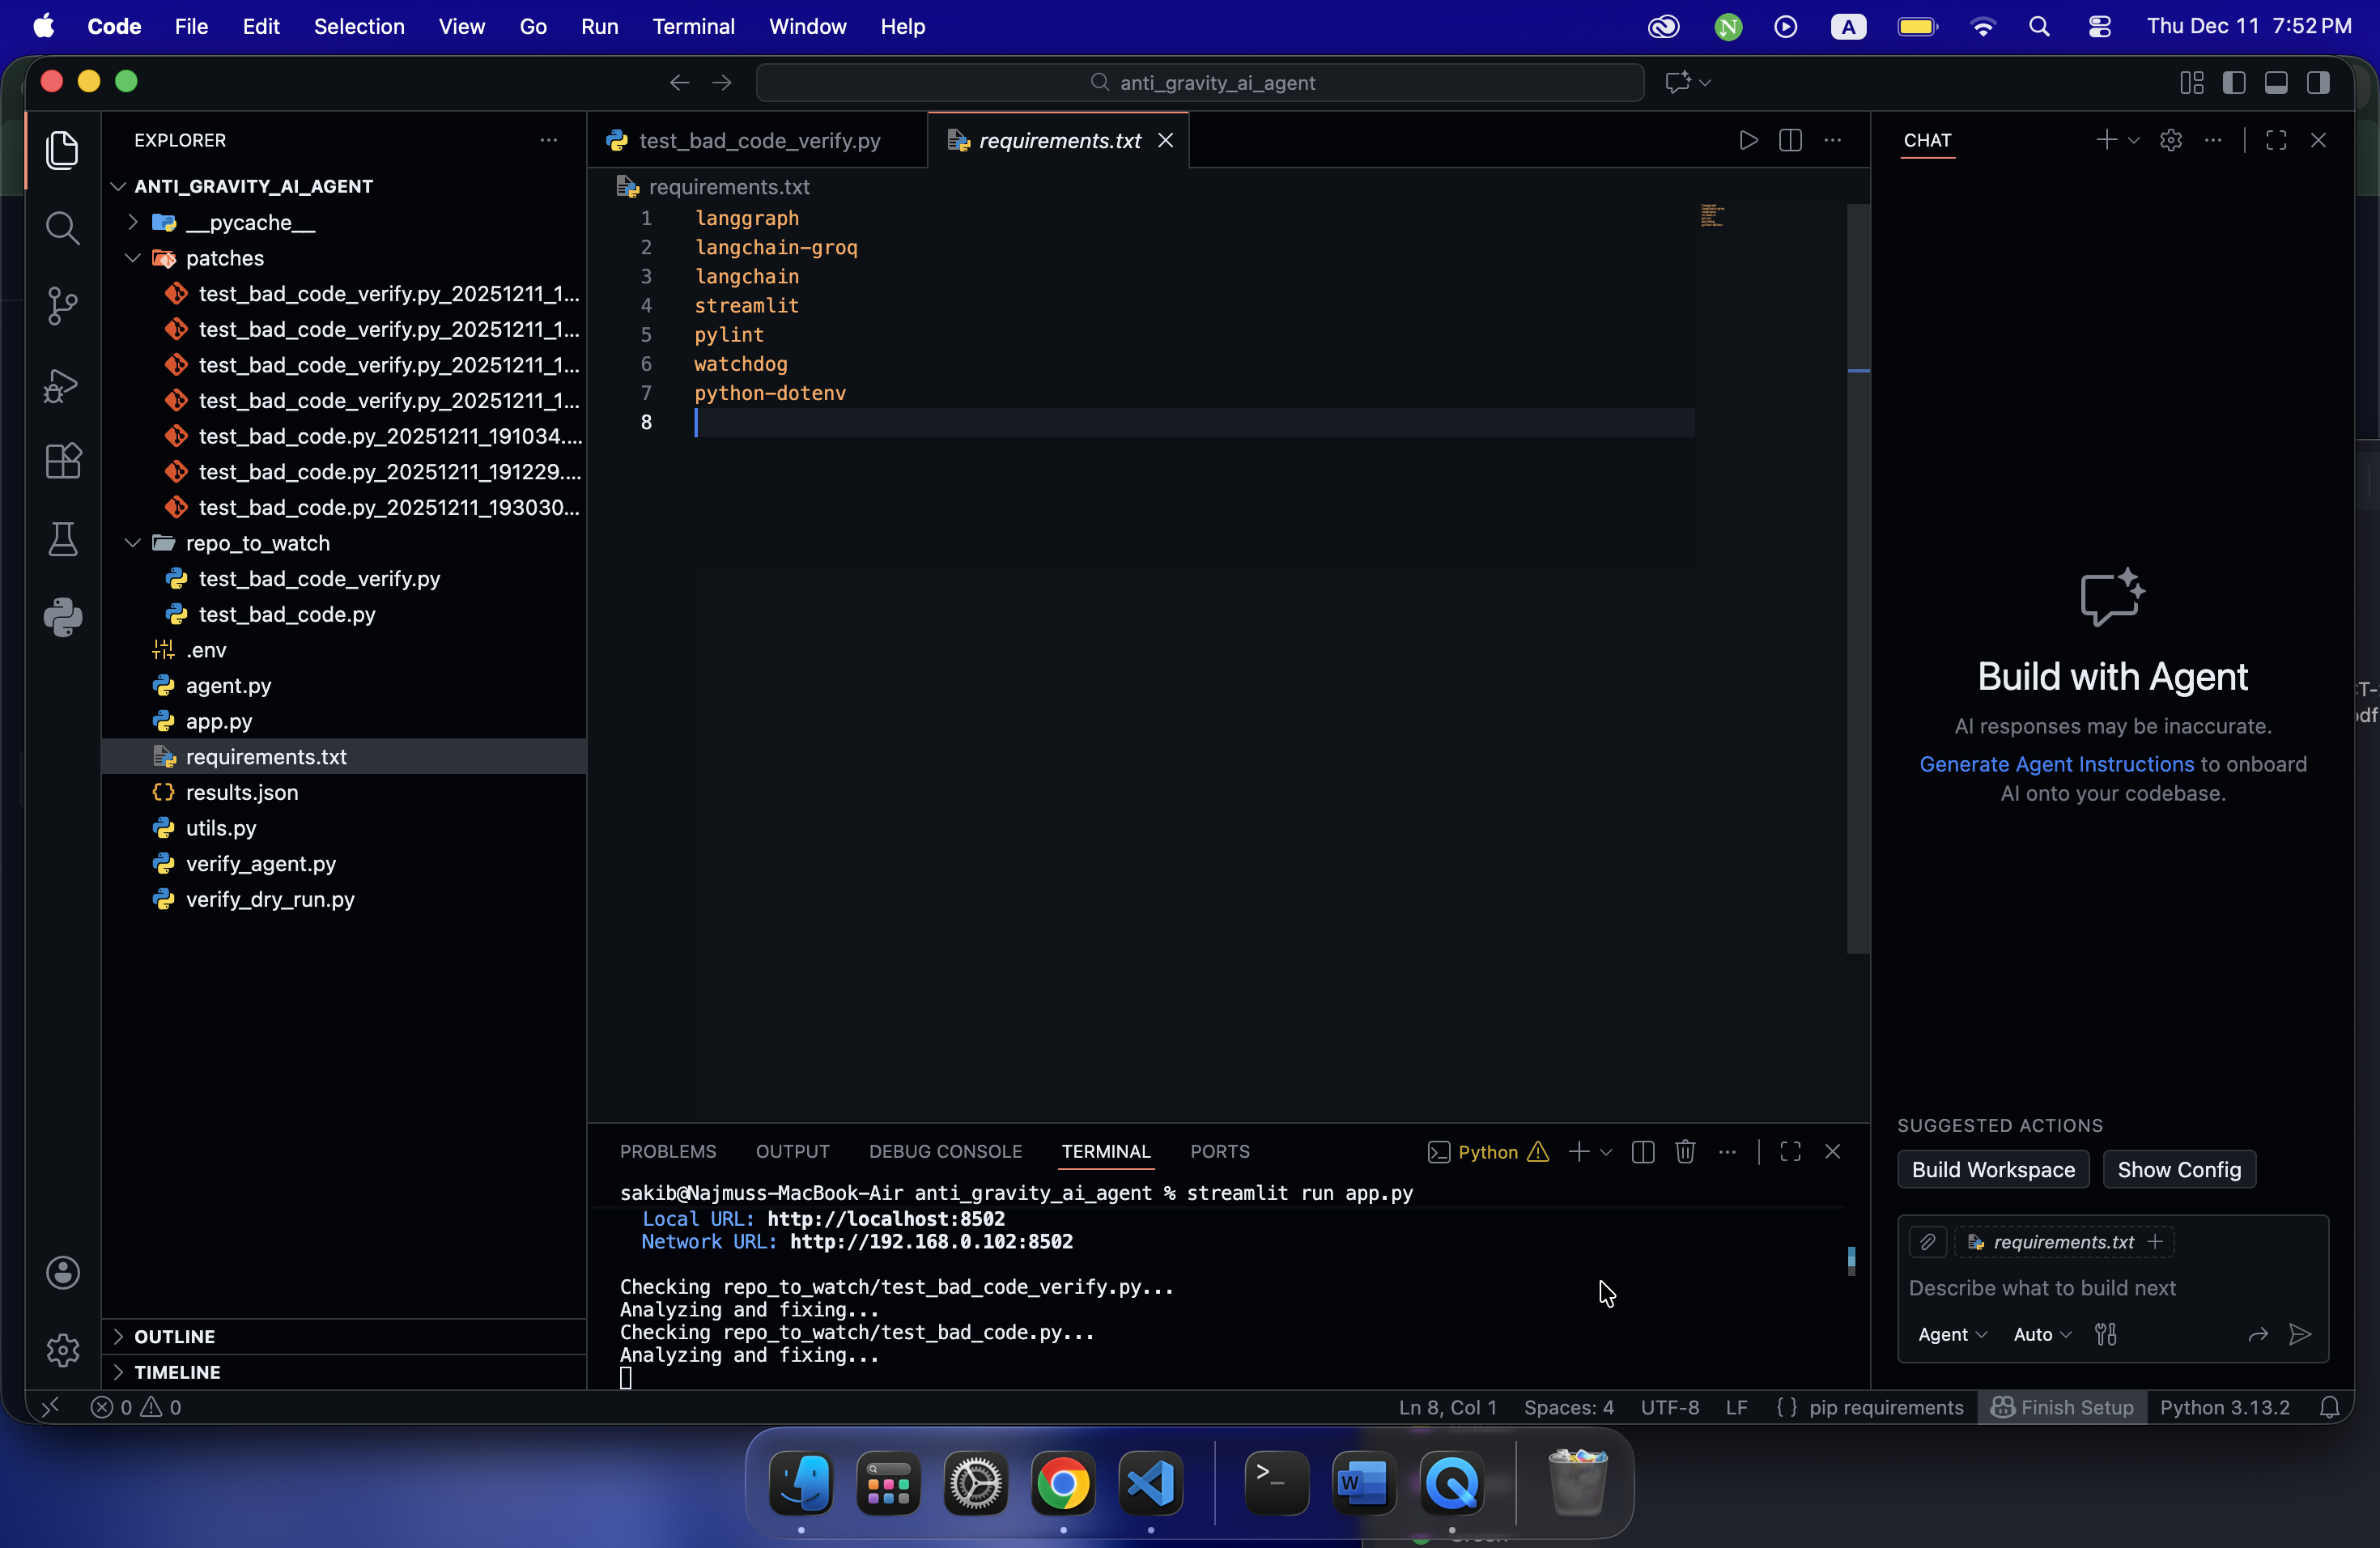
Task: Open the Run and Debug view
Action: point(62,385)
